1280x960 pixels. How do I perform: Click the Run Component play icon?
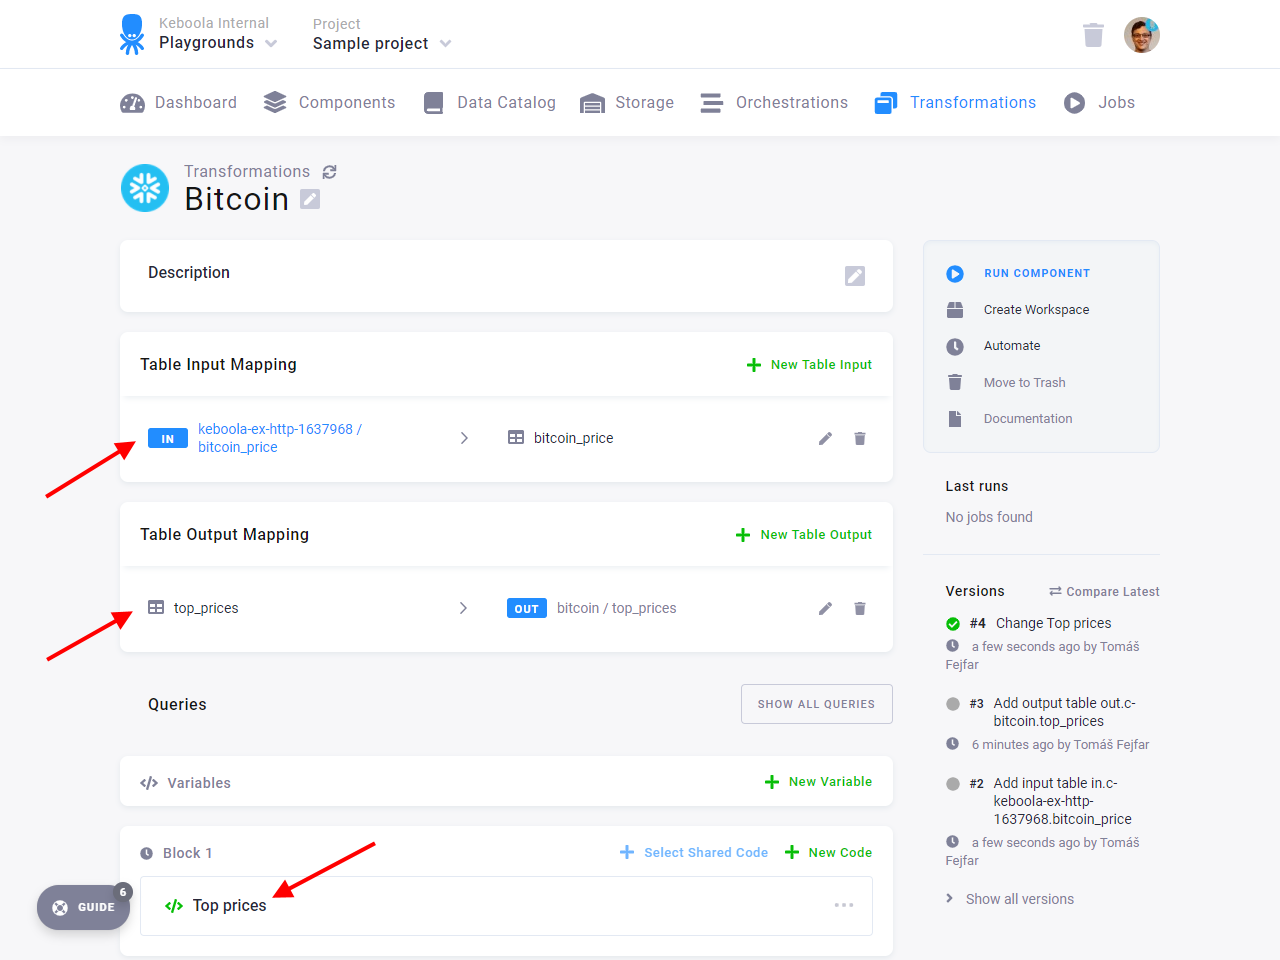[955, 274]
